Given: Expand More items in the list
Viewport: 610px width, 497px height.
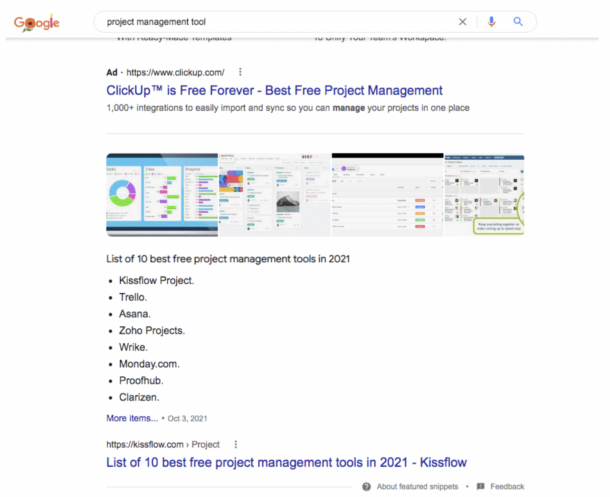Looking at the screenshot, I should point(132,418).
